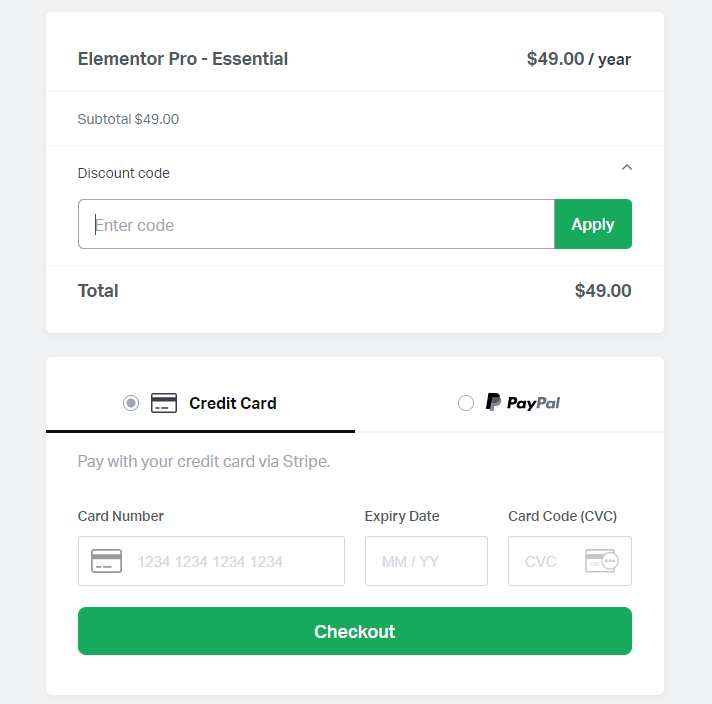712x704 pixels.
Task: Click the Elementor Pro - Essential product title
Action: (183, 59)
